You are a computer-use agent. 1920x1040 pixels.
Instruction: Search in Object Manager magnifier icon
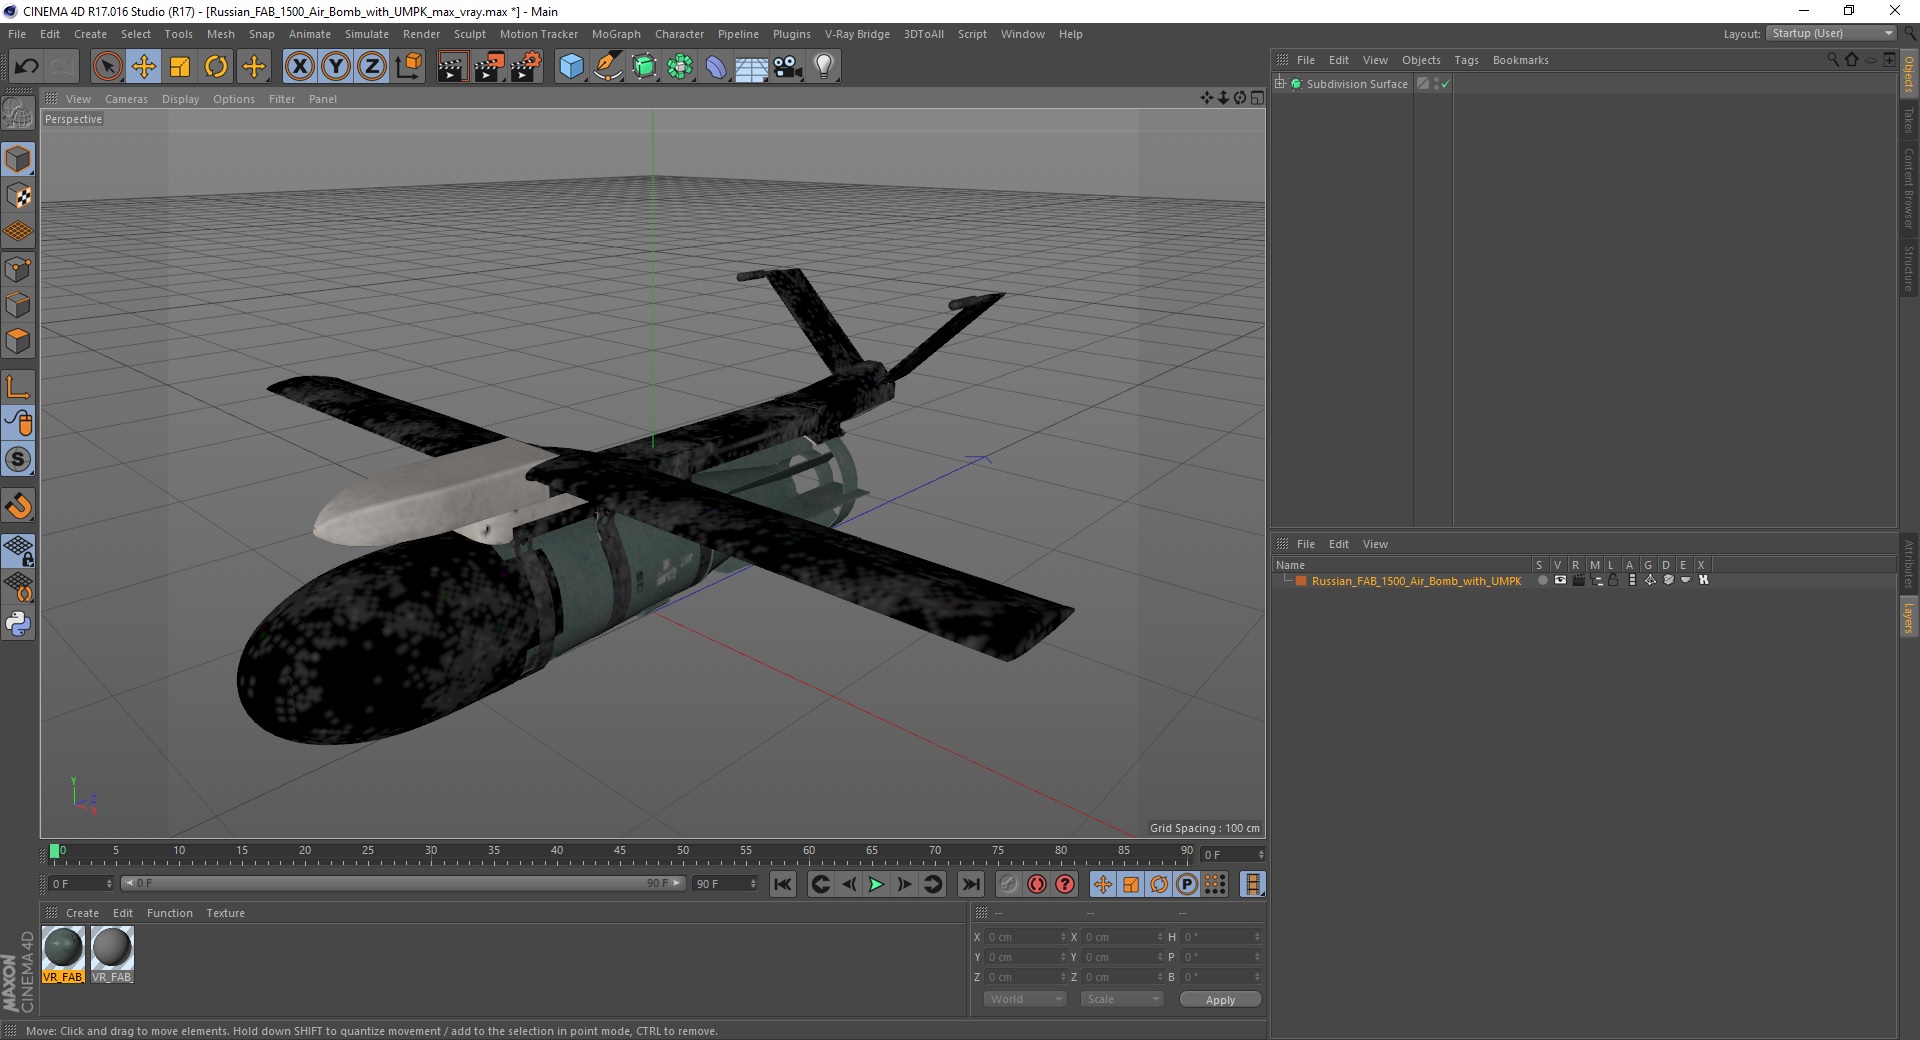[x=1832, y=60]
